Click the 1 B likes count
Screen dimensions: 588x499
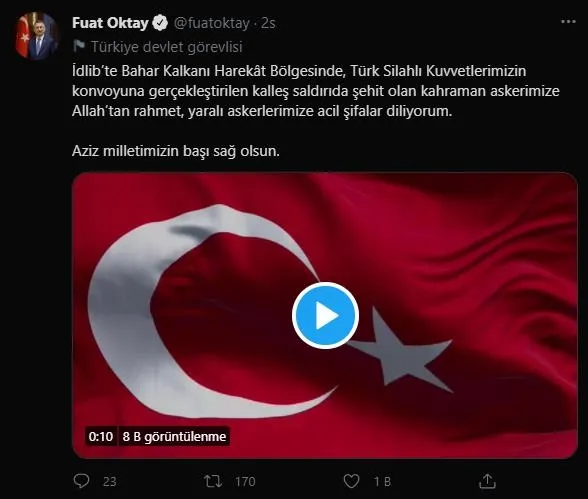382,481
